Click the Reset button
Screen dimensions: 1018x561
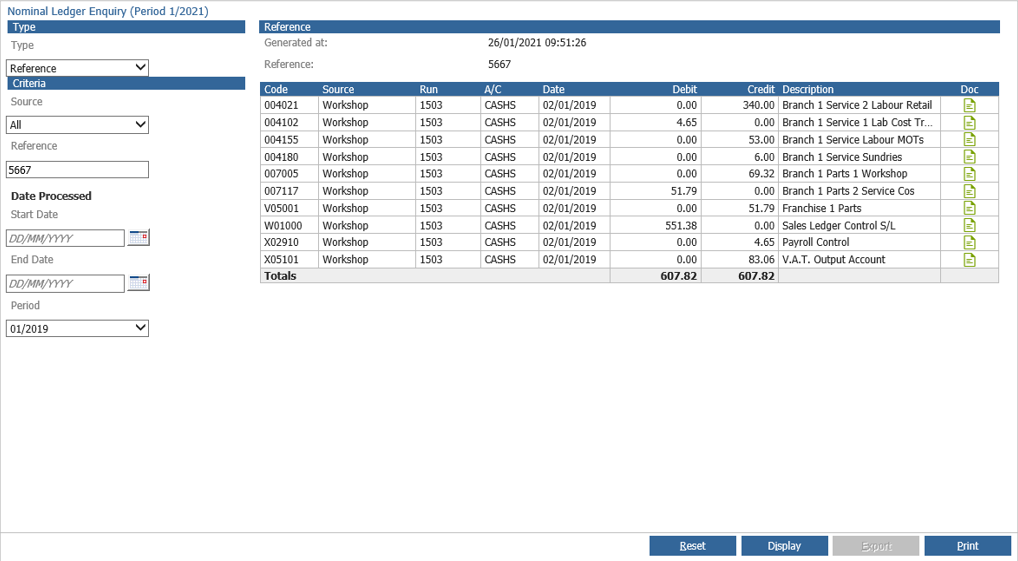[693, 546]
